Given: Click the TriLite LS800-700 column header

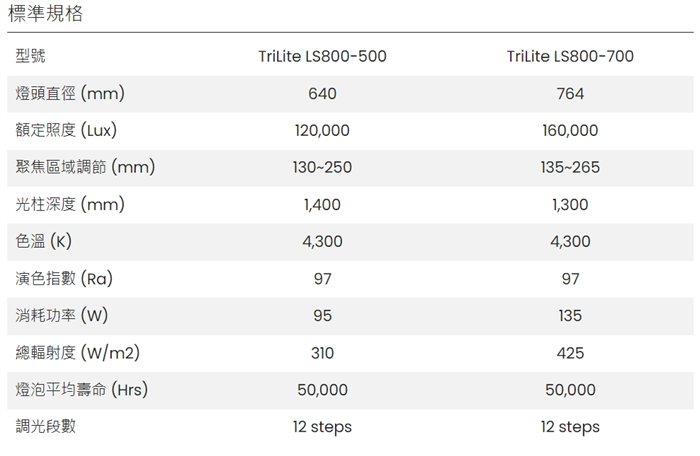Looking at the screenshot, I should [570, 56].
